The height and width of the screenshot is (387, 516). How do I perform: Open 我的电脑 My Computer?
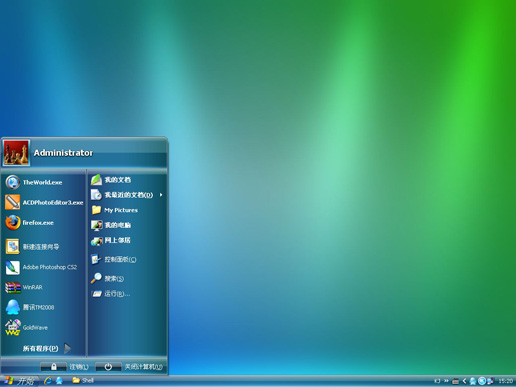[x=127, y=225]
